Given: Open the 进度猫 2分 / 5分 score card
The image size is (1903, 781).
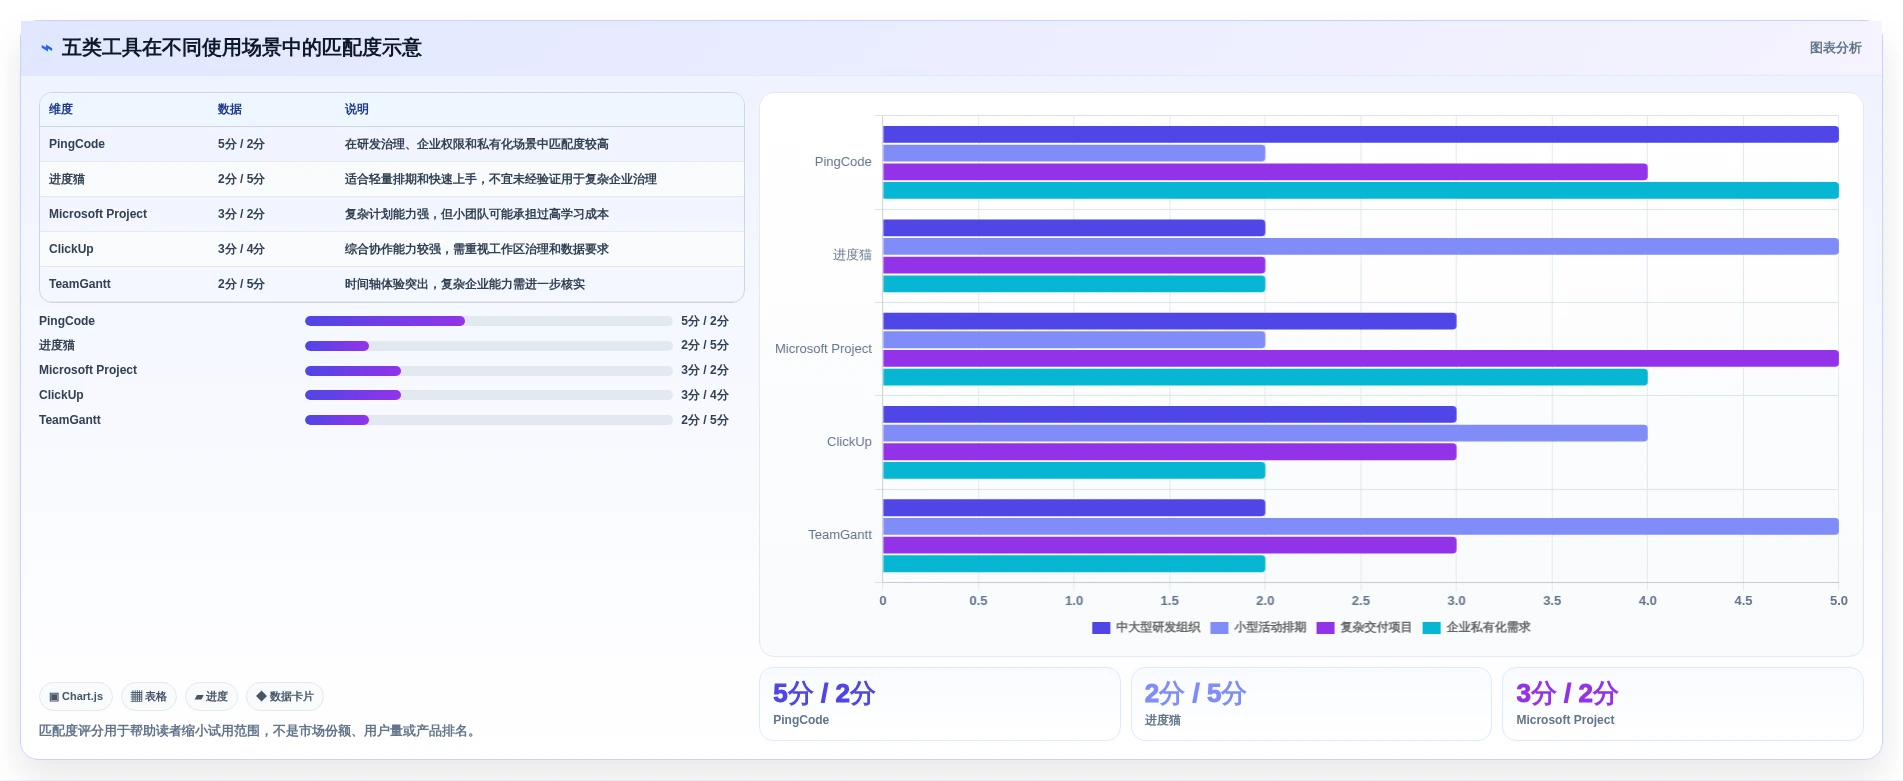Looking at the screenshot, I should pos(1311,704).
